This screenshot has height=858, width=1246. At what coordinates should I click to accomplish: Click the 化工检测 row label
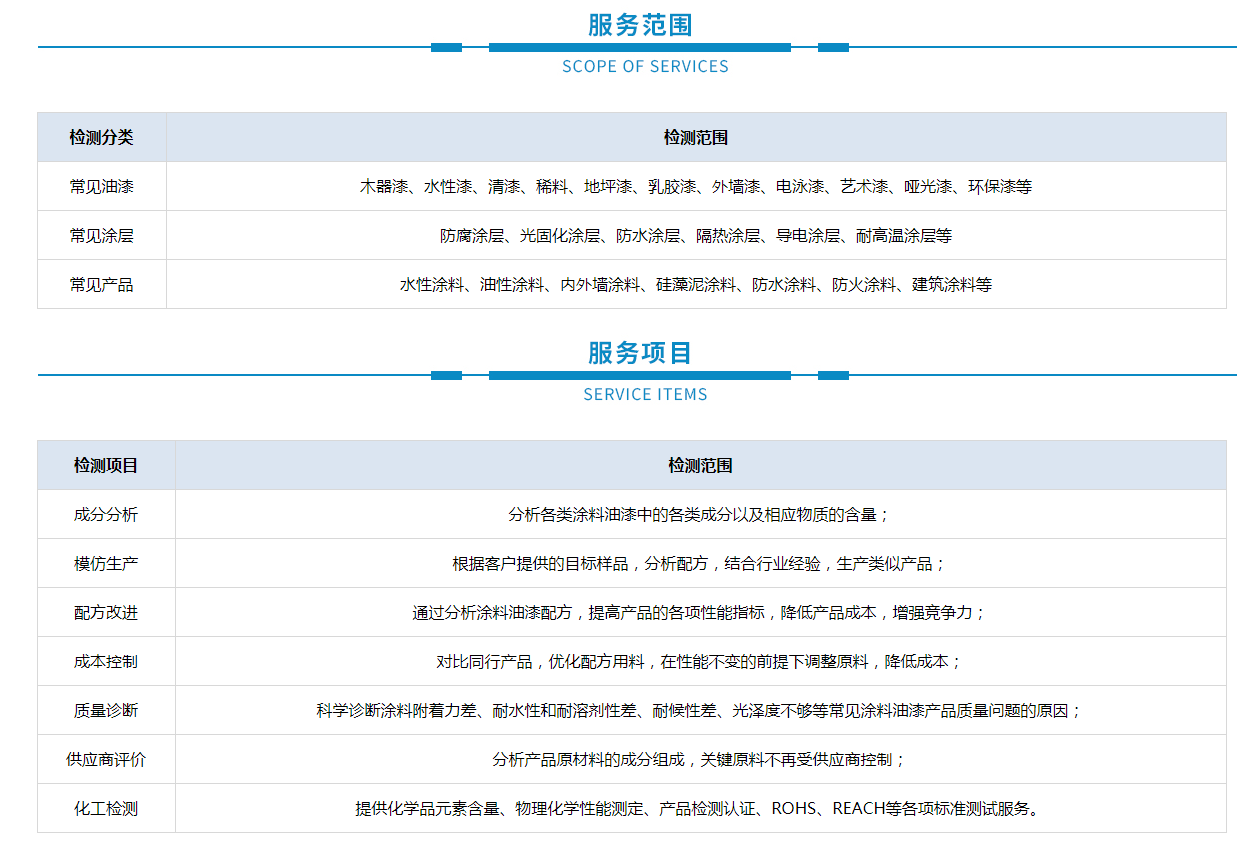[106, 809]
